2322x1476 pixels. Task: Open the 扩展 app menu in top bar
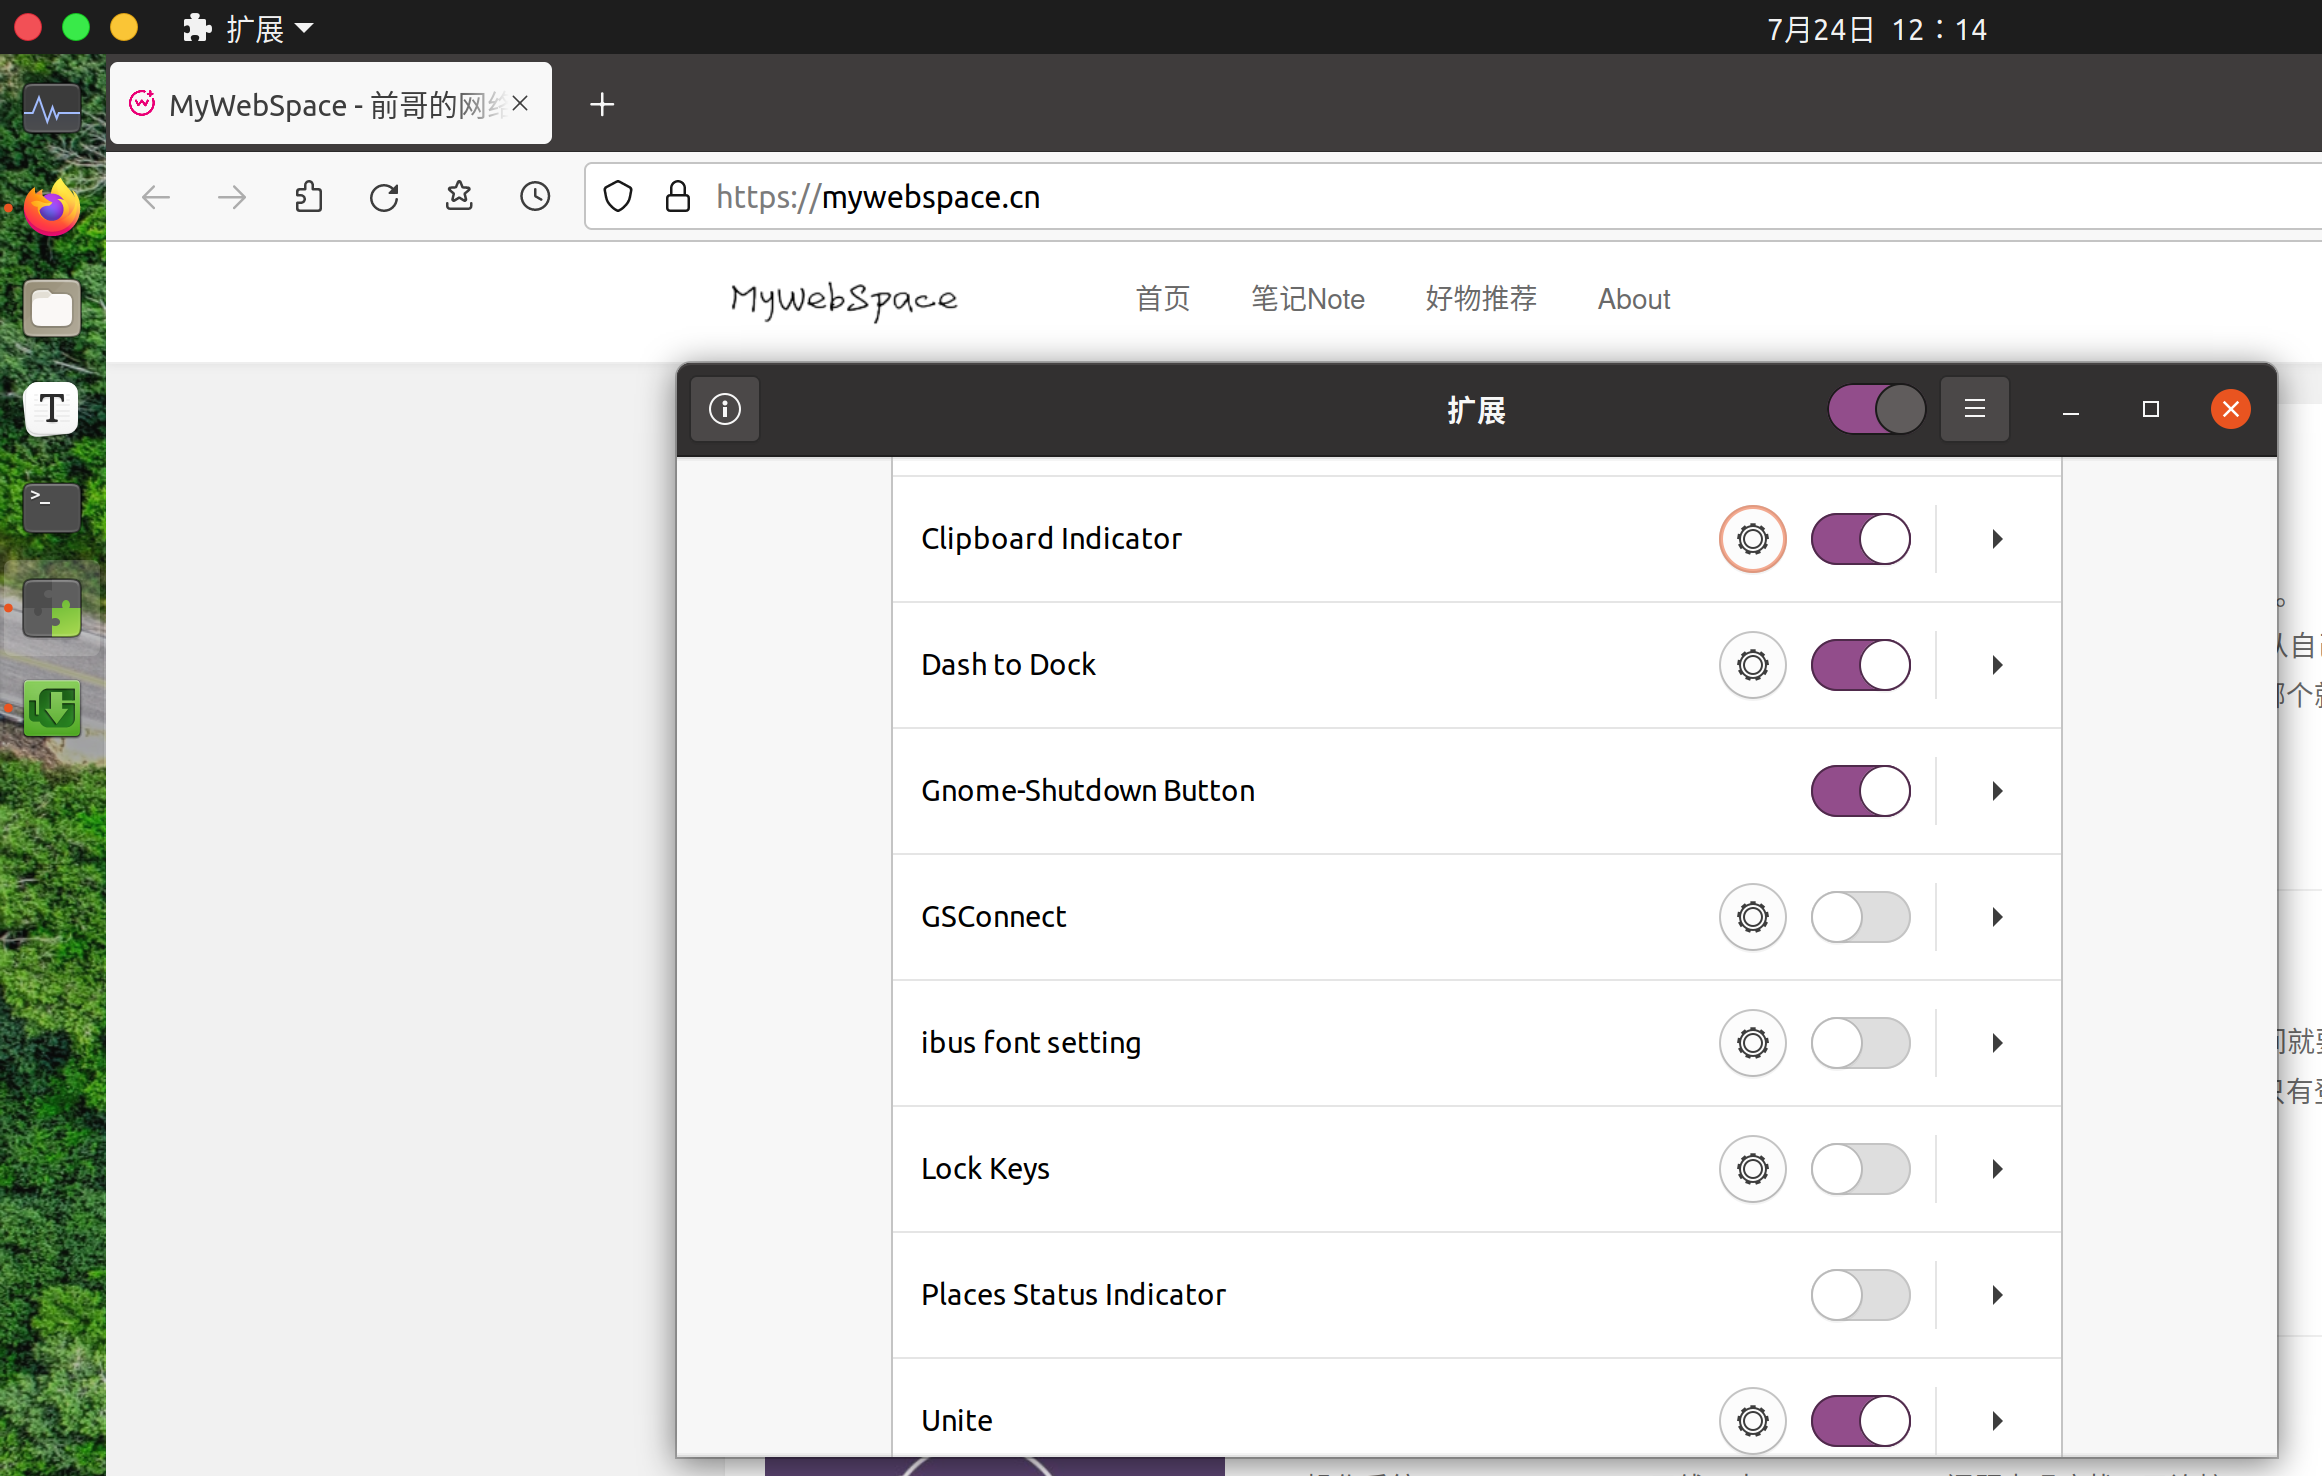point(249,28)
